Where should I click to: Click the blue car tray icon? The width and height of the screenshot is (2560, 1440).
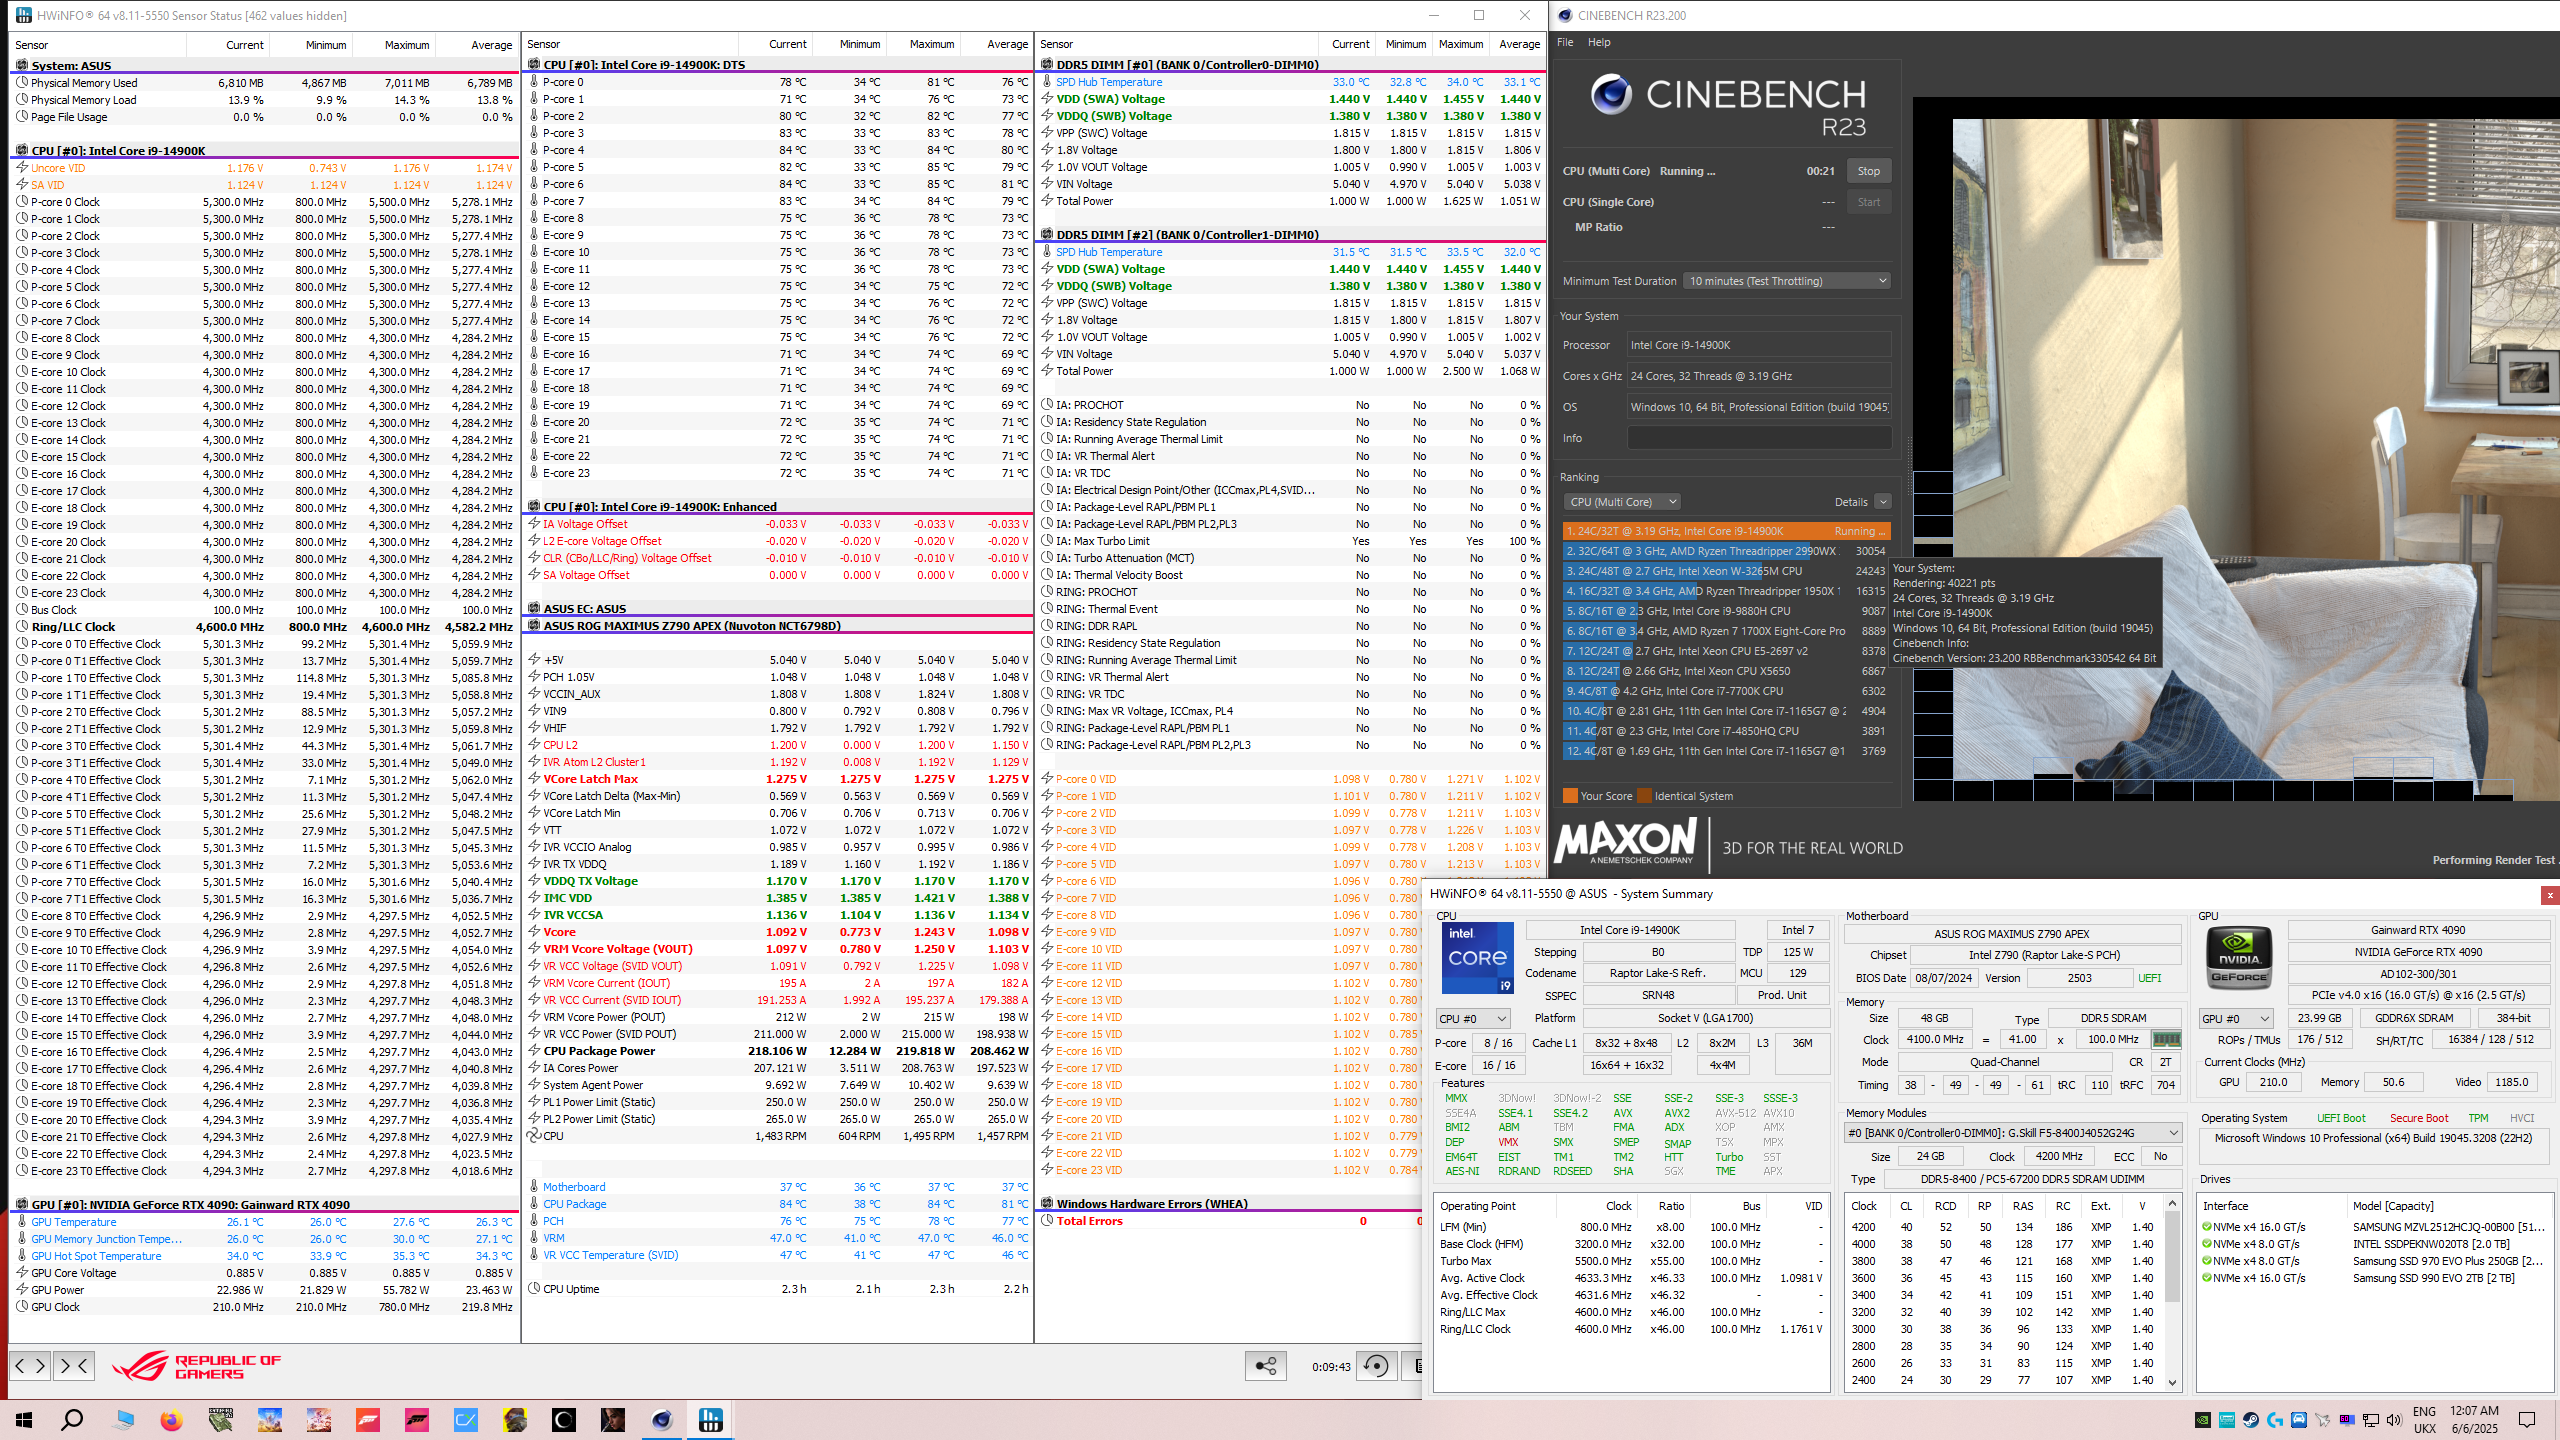point(2299,1420)
